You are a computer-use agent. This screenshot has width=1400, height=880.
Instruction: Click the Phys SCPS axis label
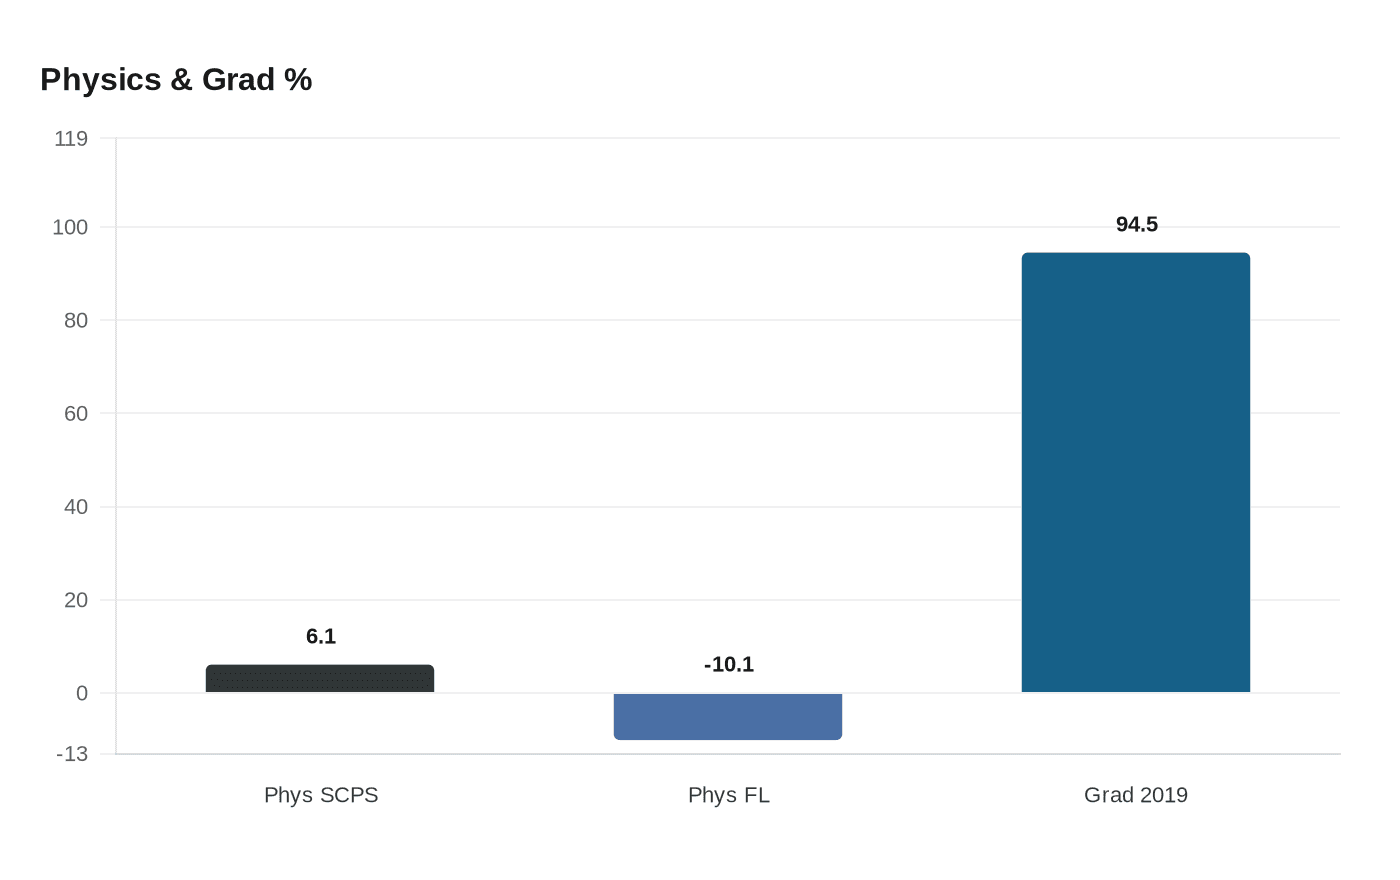[321, 795]
